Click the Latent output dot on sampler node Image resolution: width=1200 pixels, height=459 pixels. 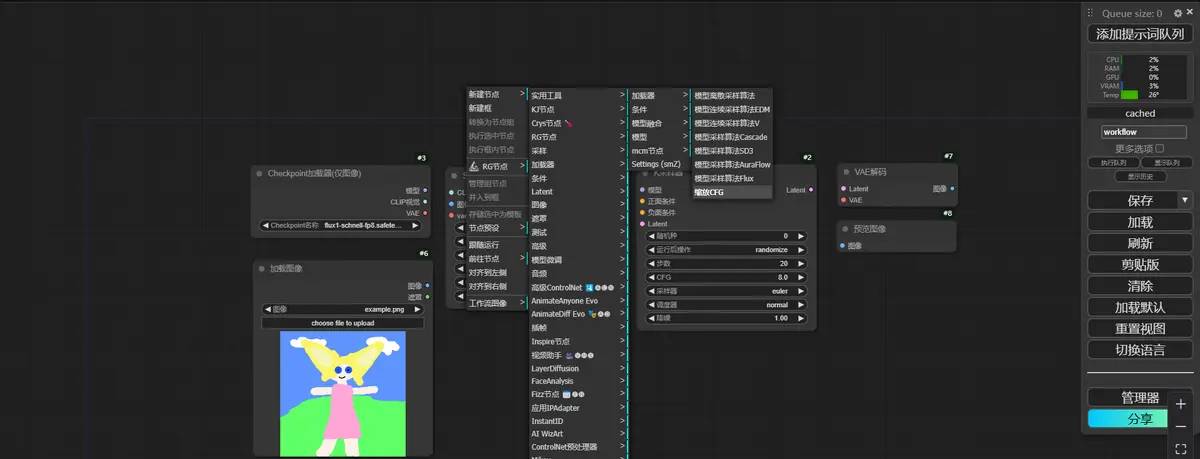pyautogui.click(x=810, y=189)
